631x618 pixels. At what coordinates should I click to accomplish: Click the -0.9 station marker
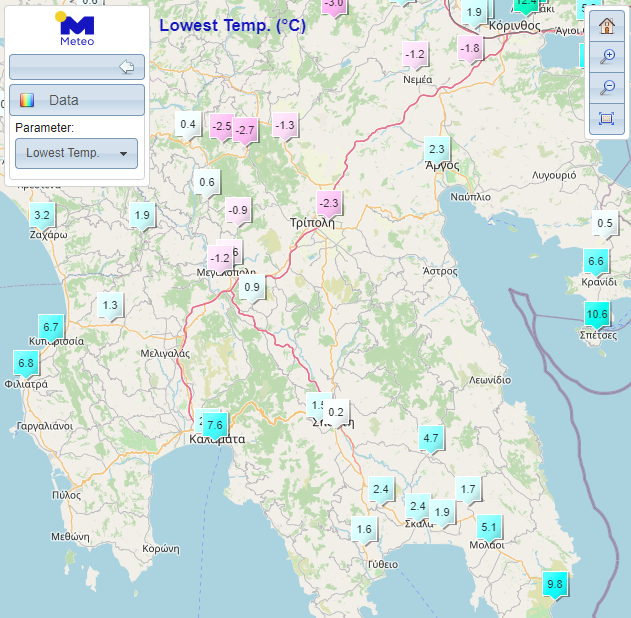pyautogui.click(x=238, y=212)
